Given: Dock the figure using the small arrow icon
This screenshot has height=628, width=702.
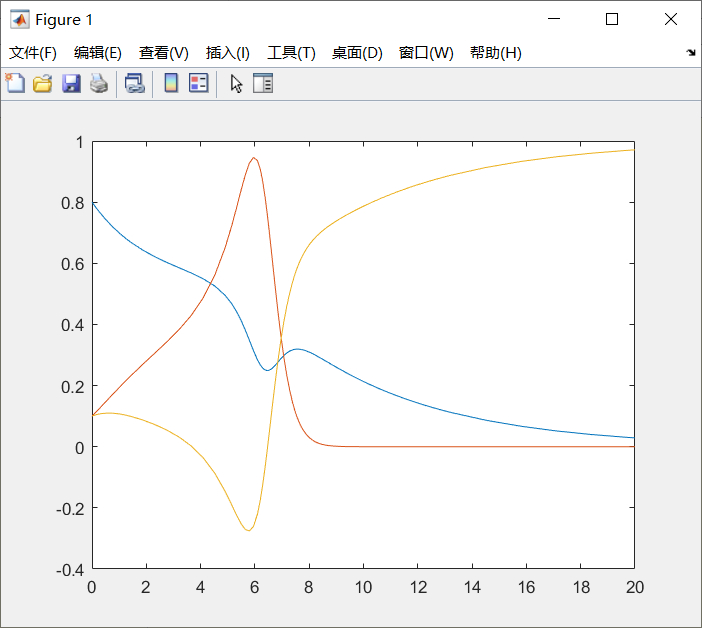Looking at the screenshot, I should [691, 53].
